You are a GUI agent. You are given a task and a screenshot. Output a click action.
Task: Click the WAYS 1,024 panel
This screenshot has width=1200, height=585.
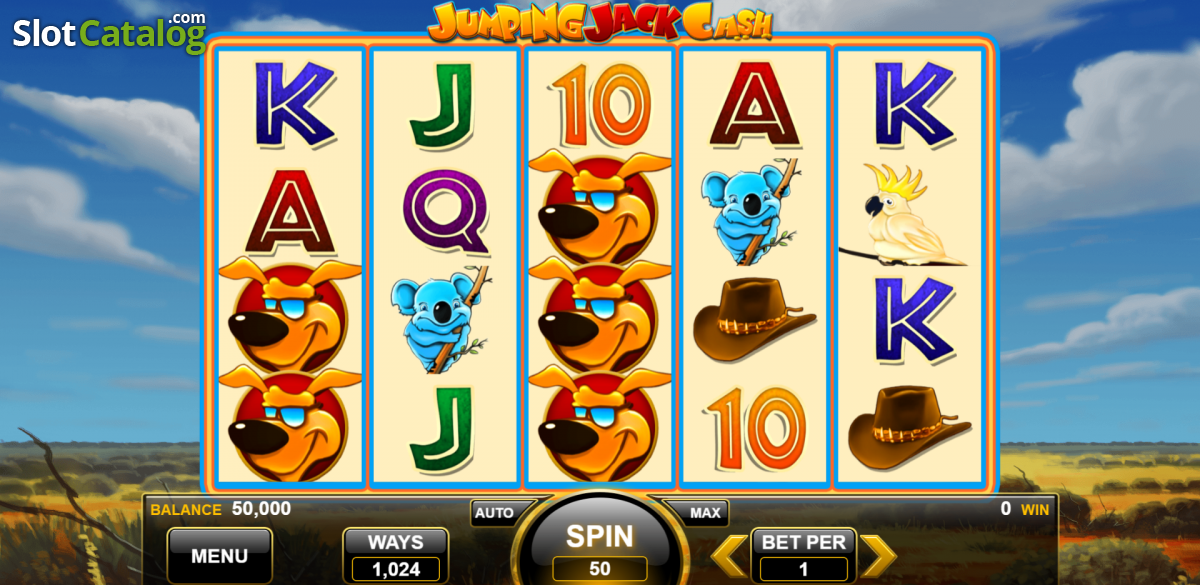pos(396,555)
